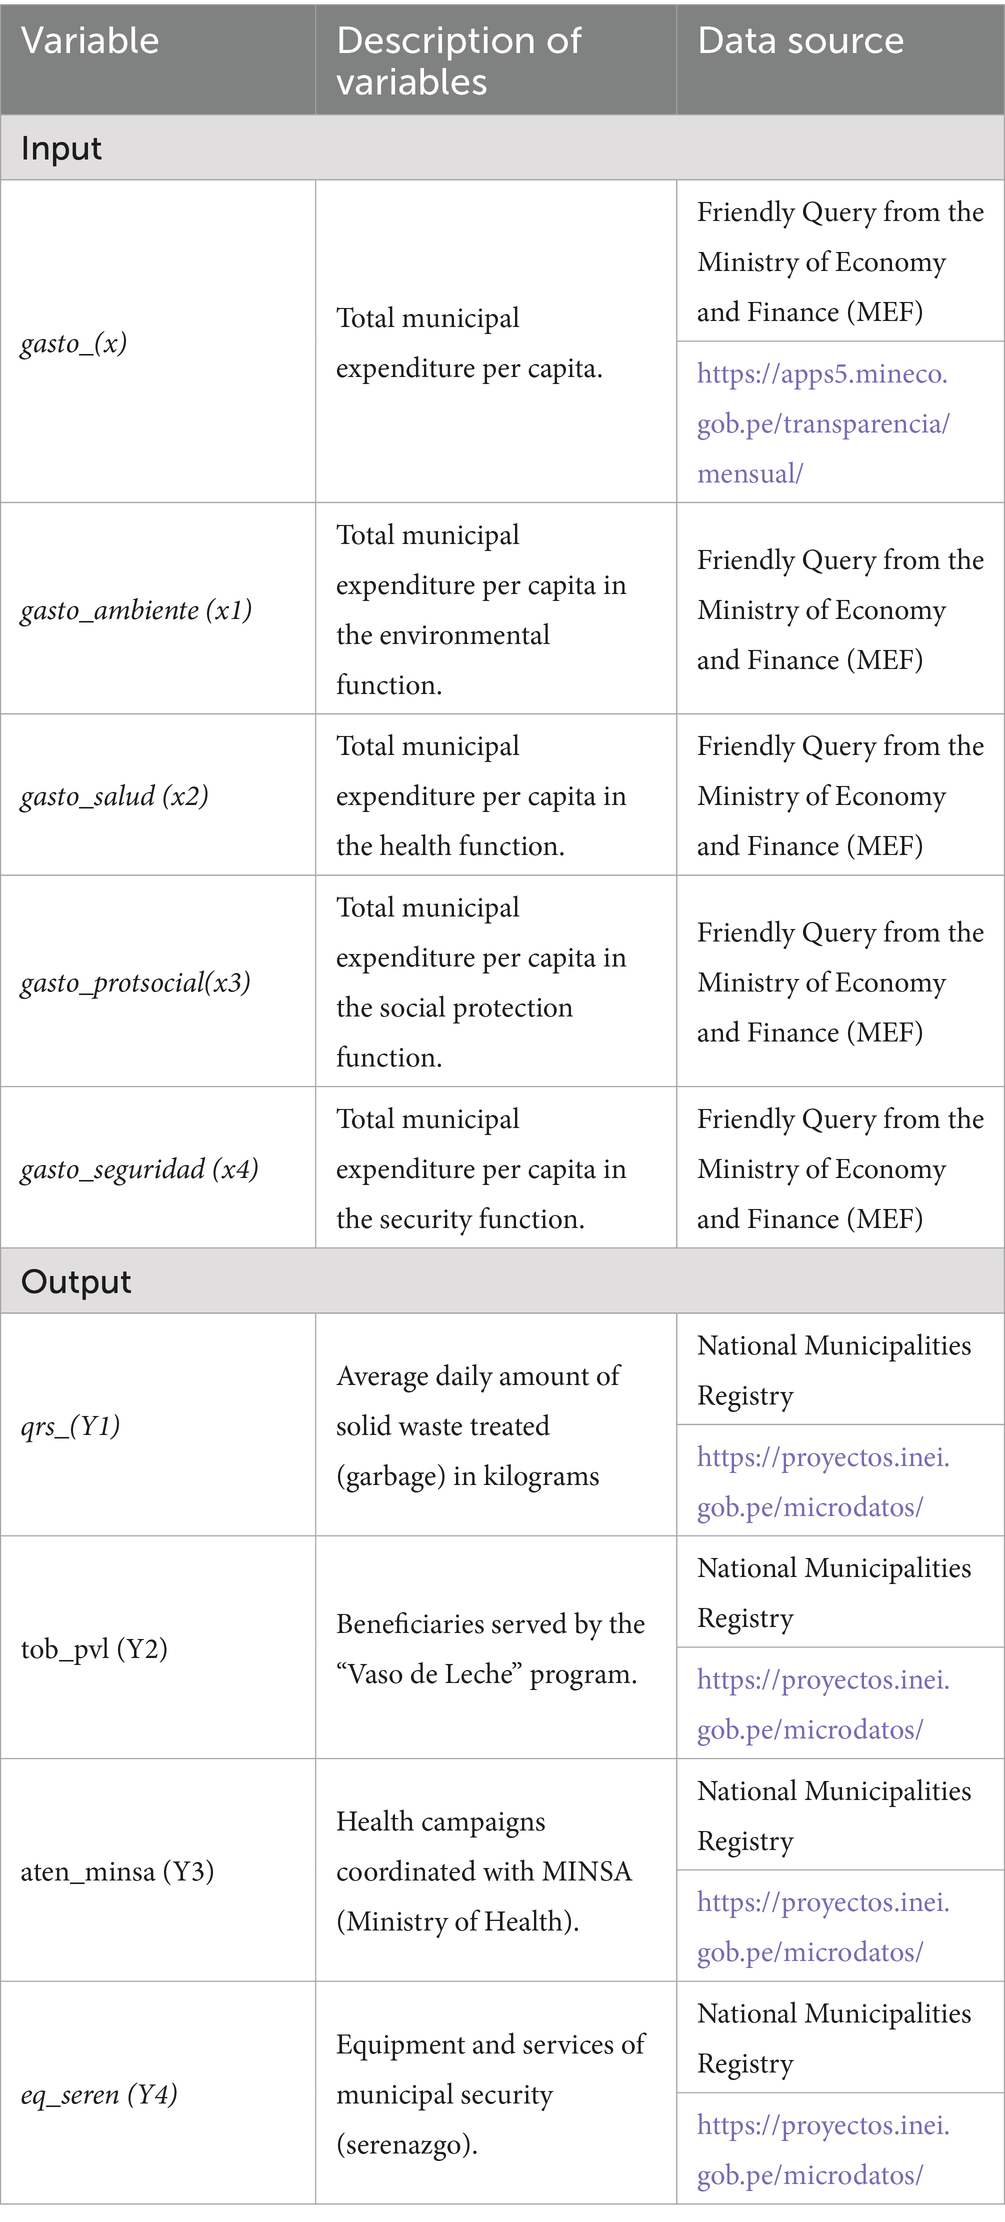Screen dimensions: 1005x2222
Task: Click the qrs_(Y1) variable cell
Action: [71, 1426]
